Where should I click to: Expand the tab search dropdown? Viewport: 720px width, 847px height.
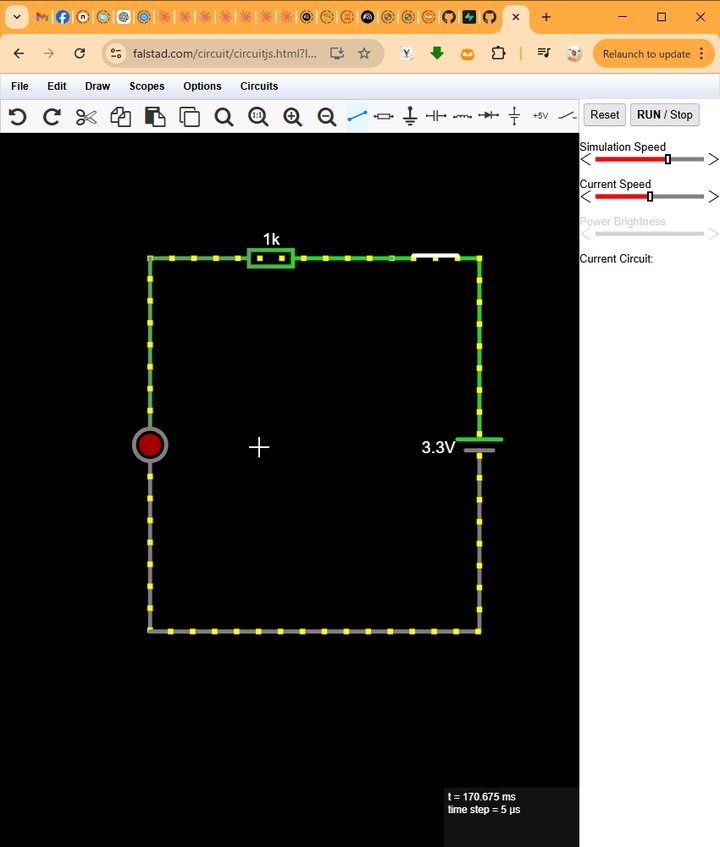(x=17, y=17)
